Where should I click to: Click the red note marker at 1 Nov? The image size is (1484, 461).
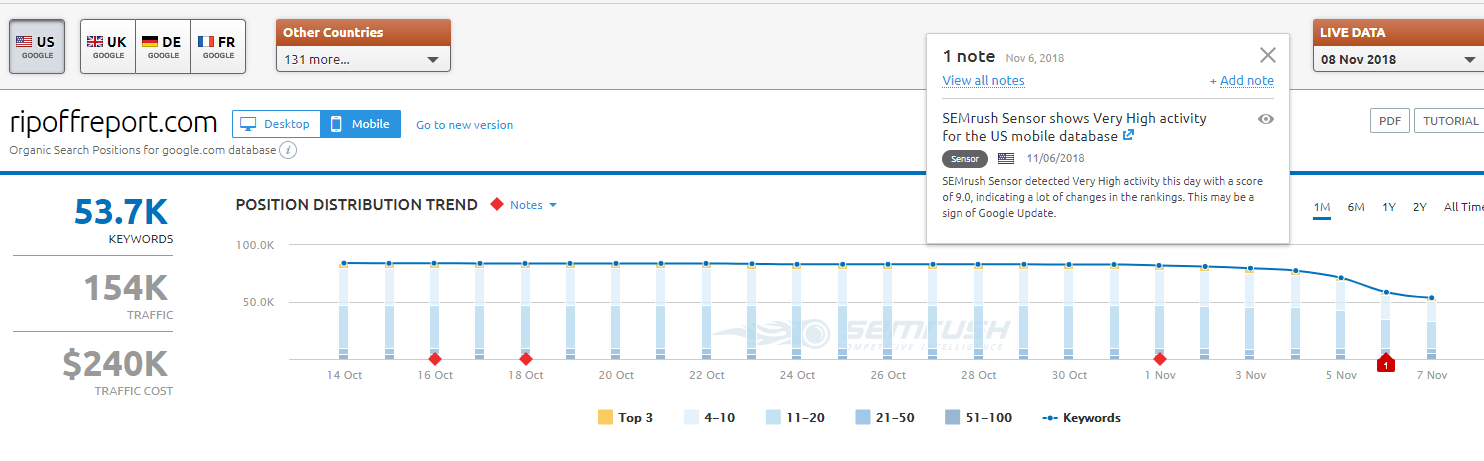(1160, 359)
